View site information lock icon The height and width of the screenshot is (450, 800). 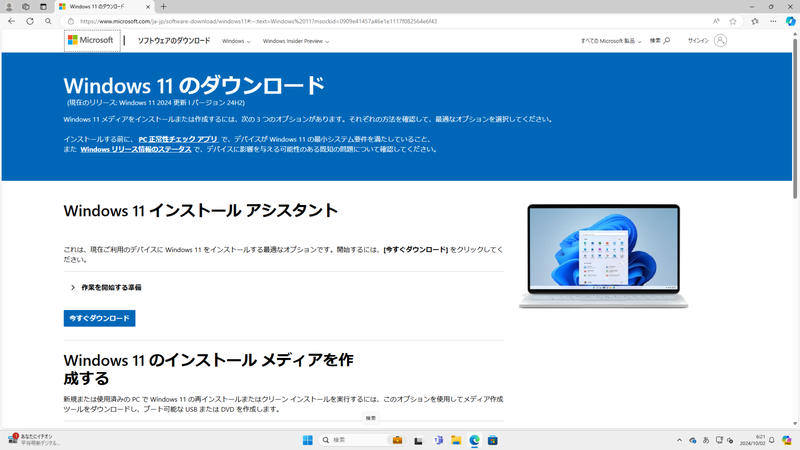tap(71, 21)
